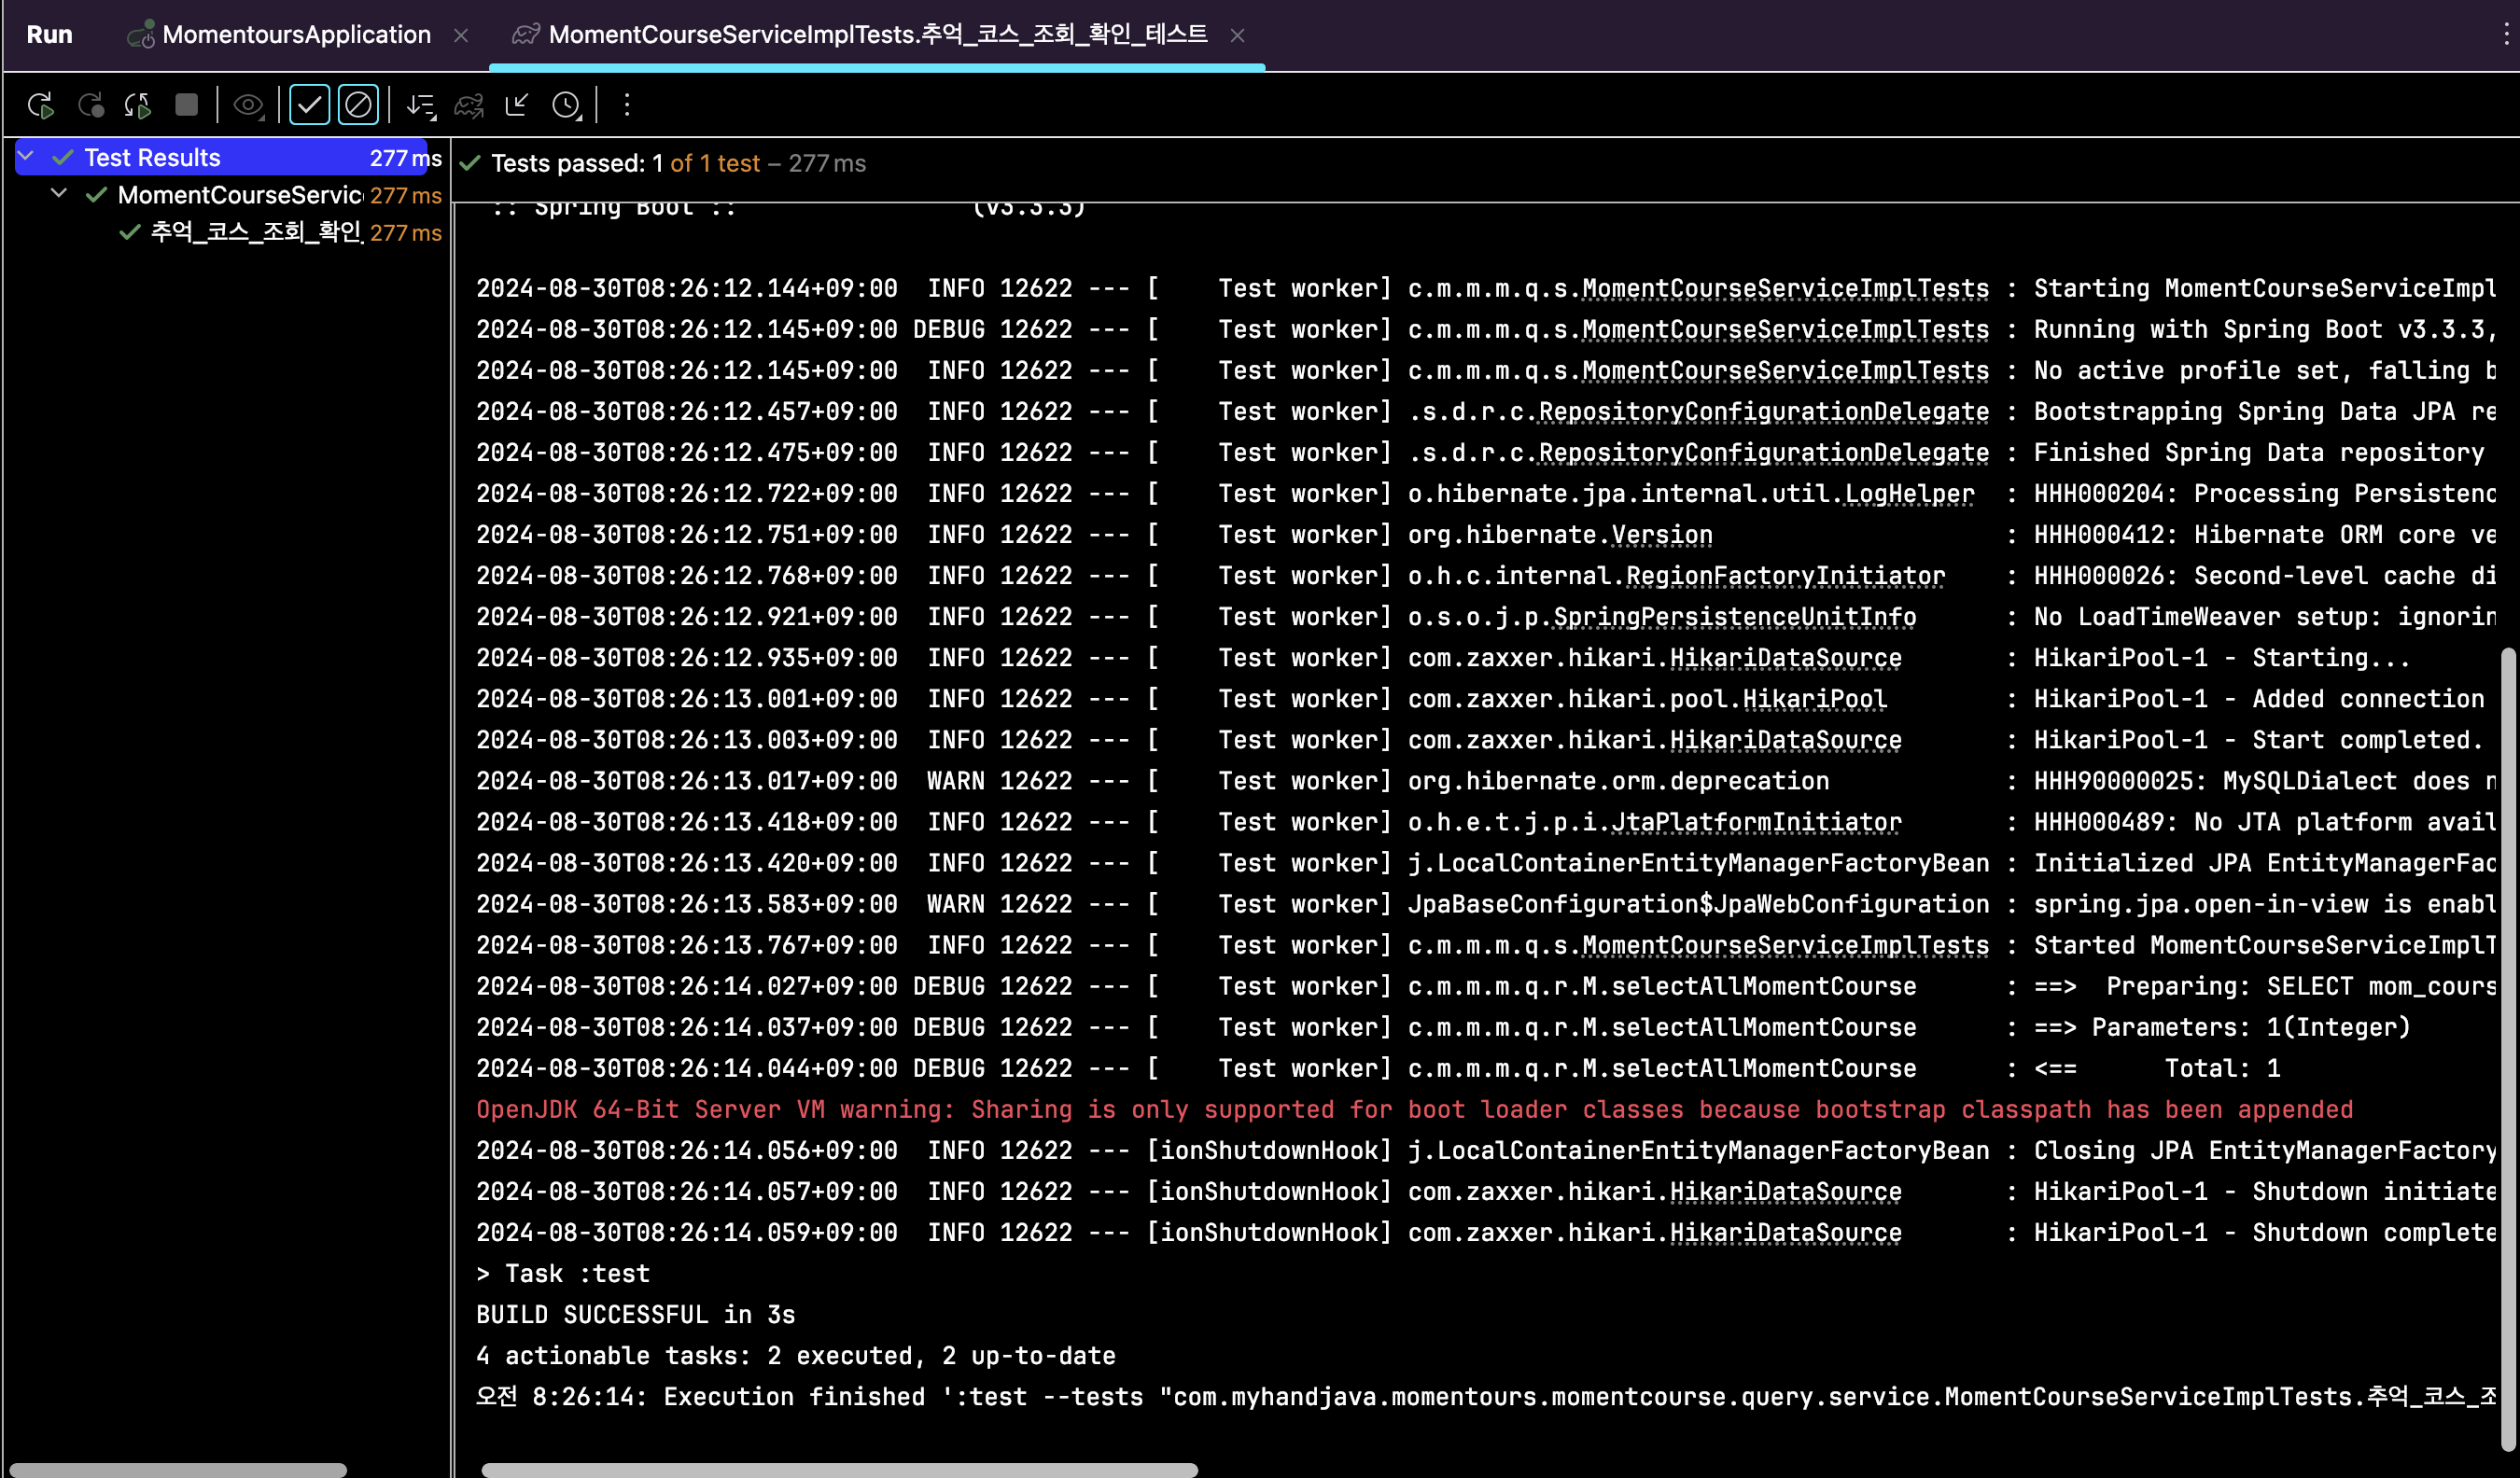Collapse the MomentCourseServic node
Screen dimensions: 2520x1478
[59, 194]
